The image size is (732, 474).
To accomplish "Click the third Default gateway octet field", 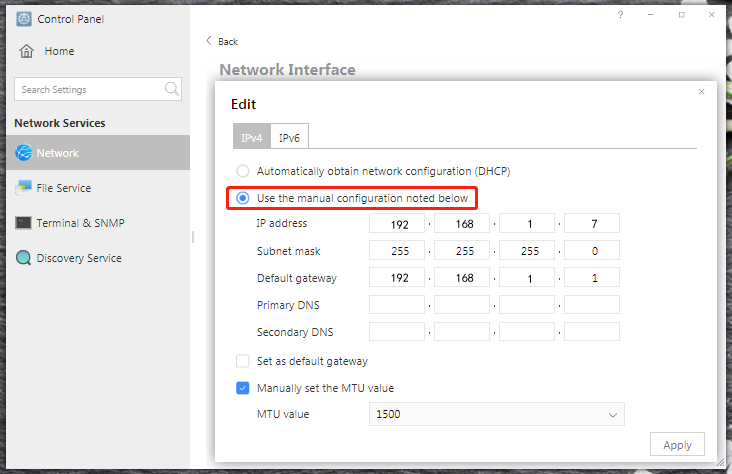I will pos(527,277).
